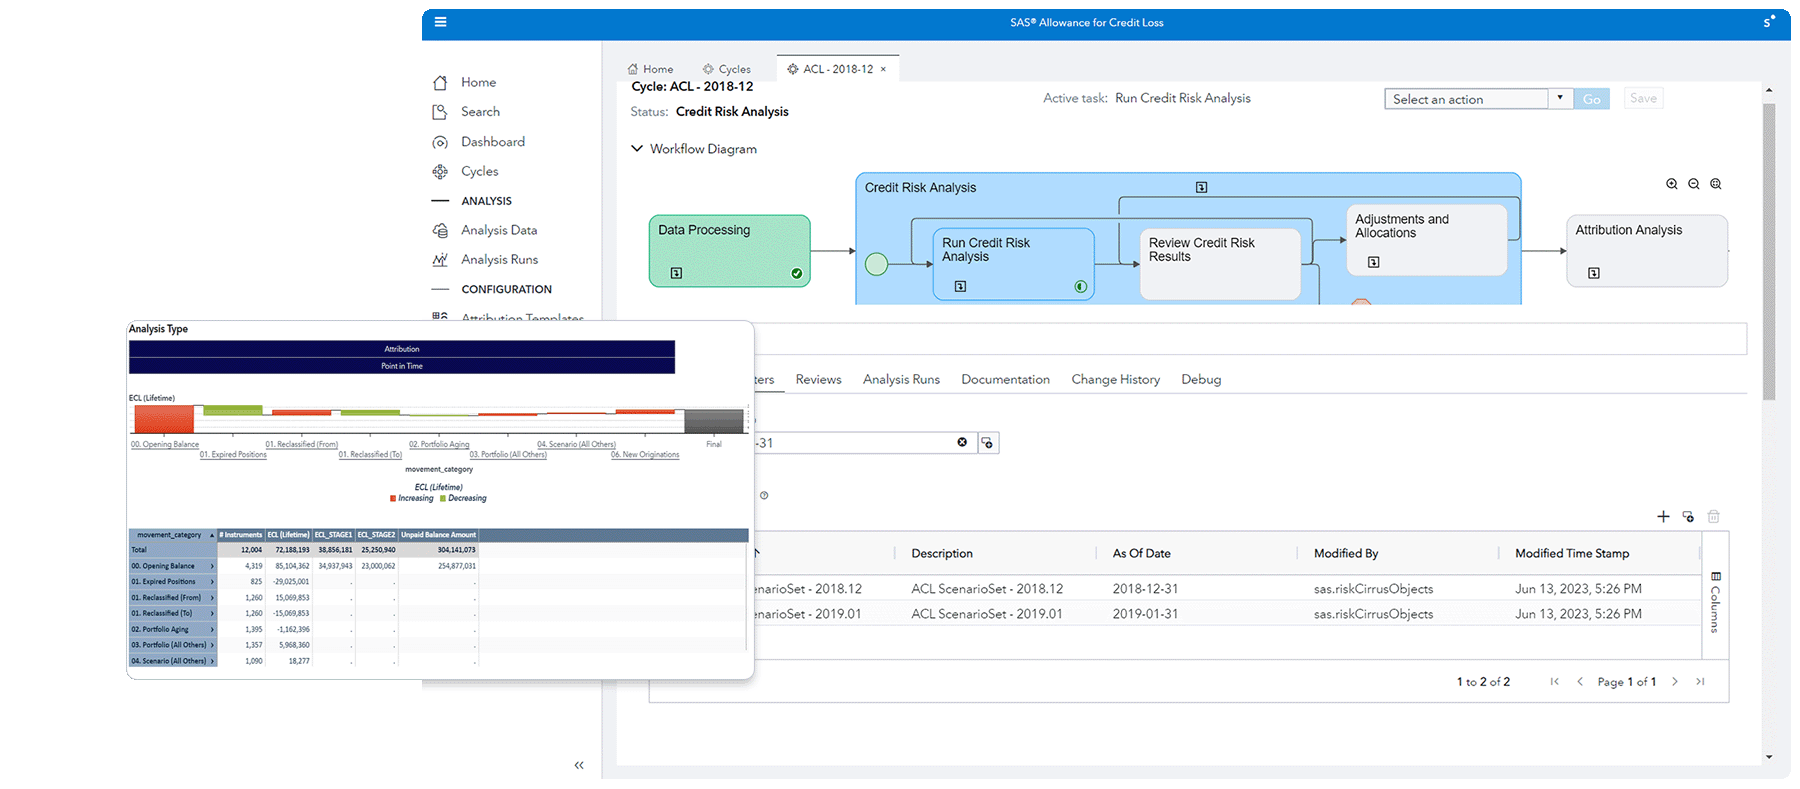Click the link-add icon above the table
The width and height of the screenshot is (1800, 789).
coord(1688,517)
